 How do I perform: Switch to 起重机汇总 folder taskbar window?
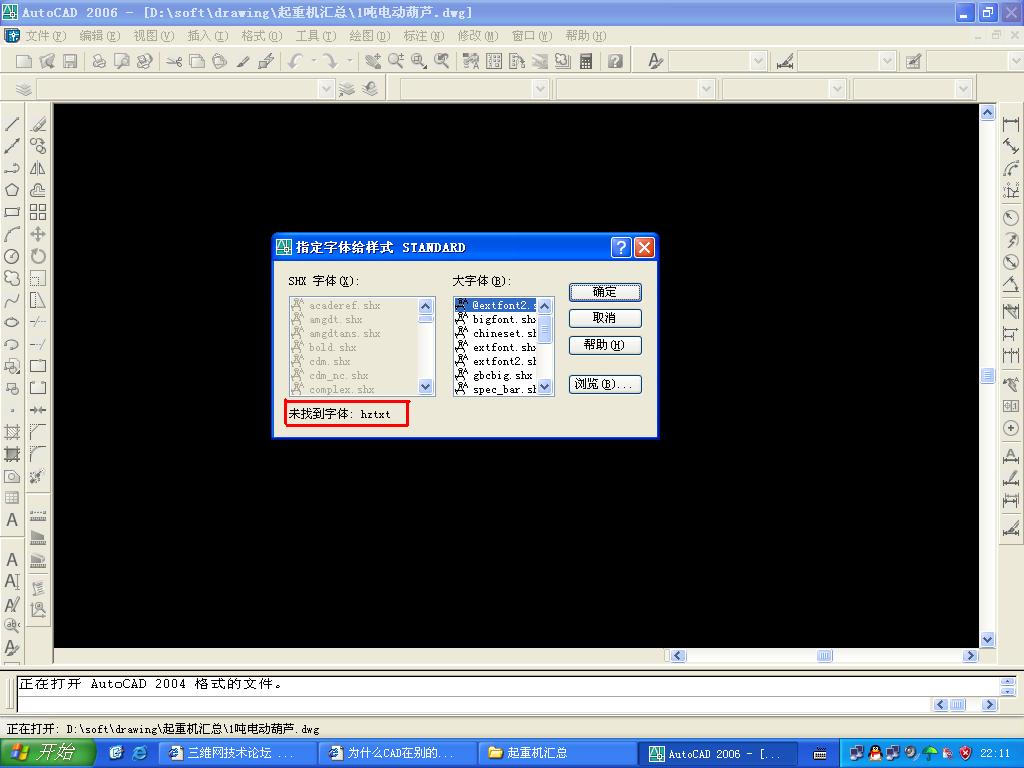pos(557,753)
